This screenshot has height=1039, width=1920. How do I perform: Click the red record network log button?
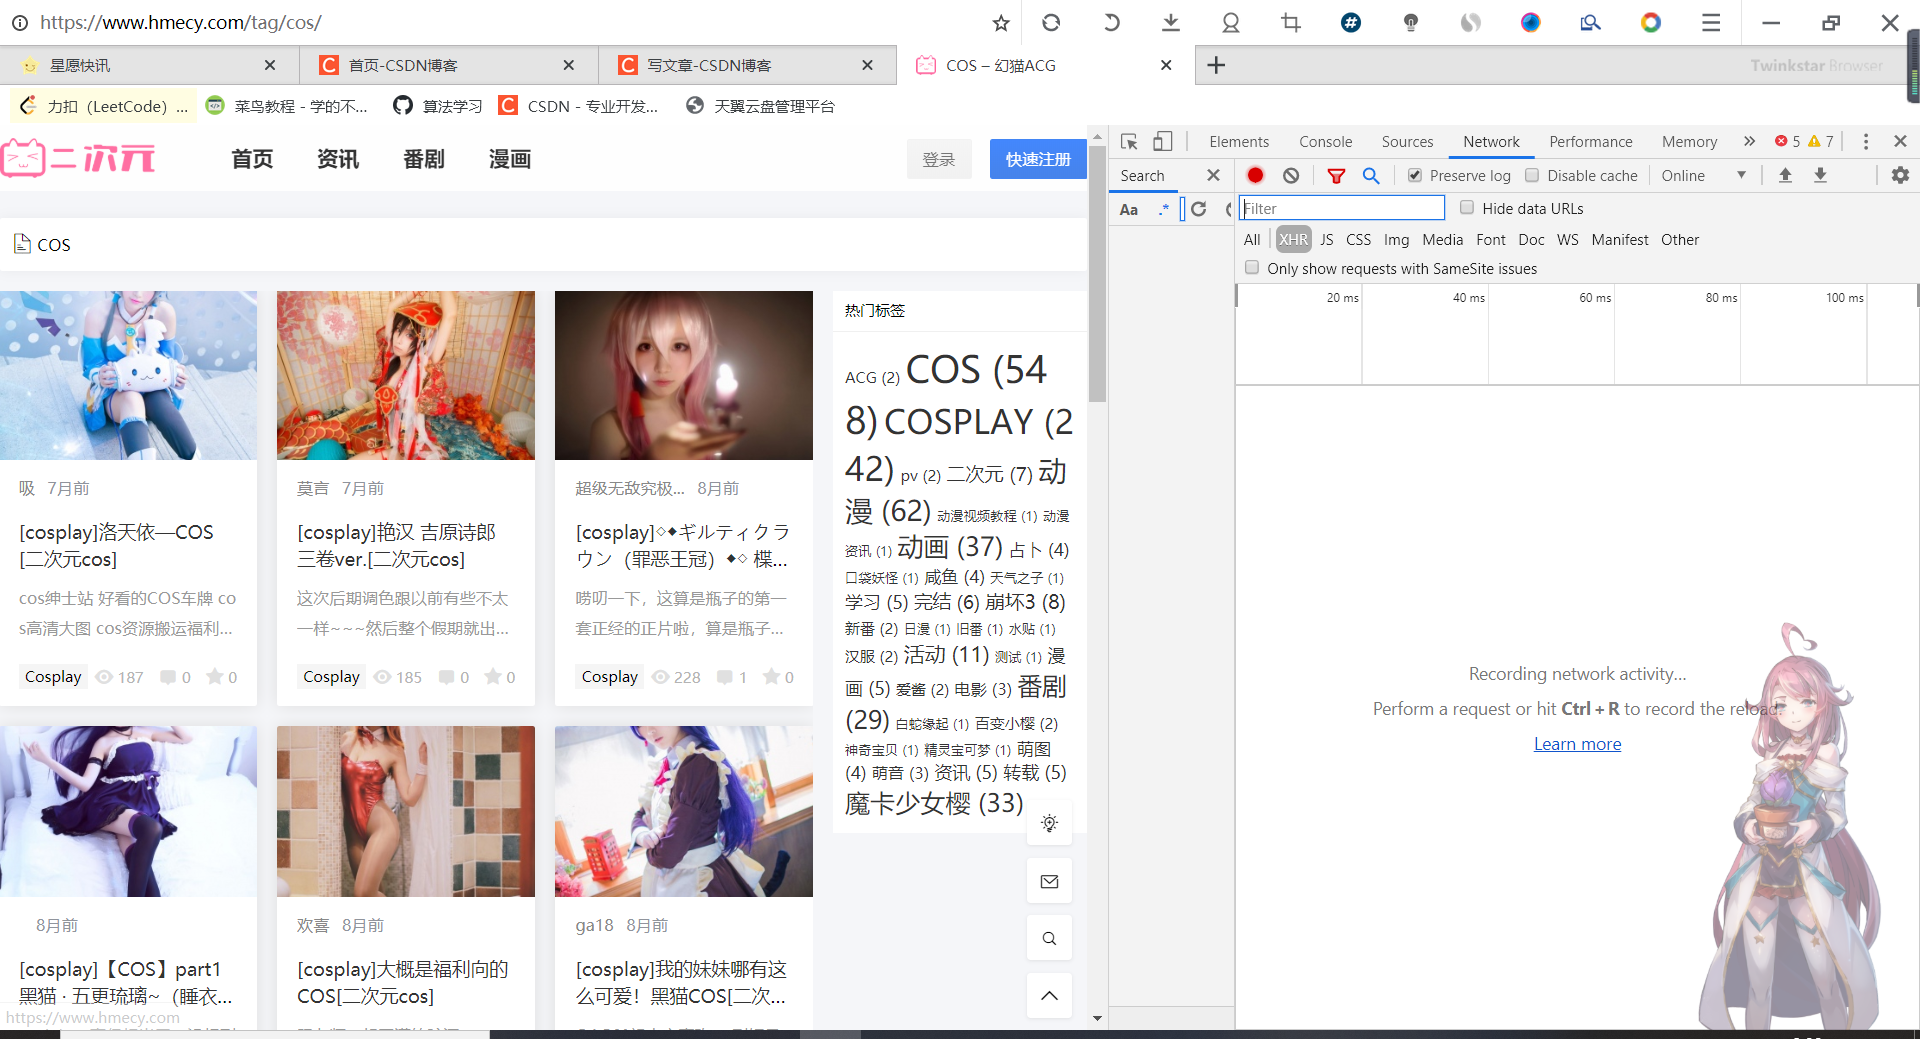1255,175
